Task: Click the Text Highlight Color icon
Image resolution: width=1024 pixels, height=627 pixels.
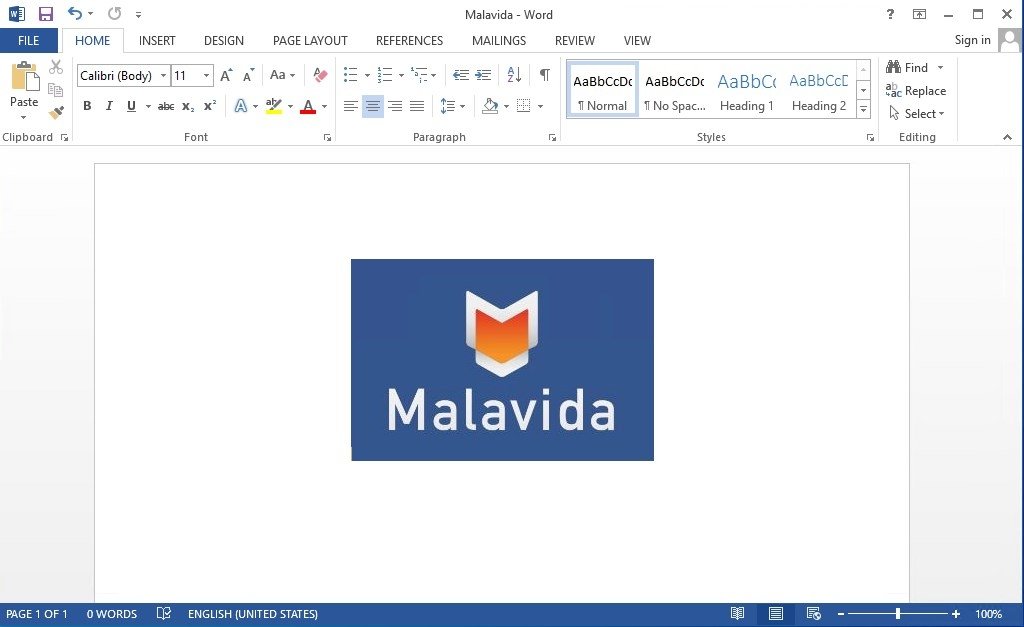Action: pos(273,105)
